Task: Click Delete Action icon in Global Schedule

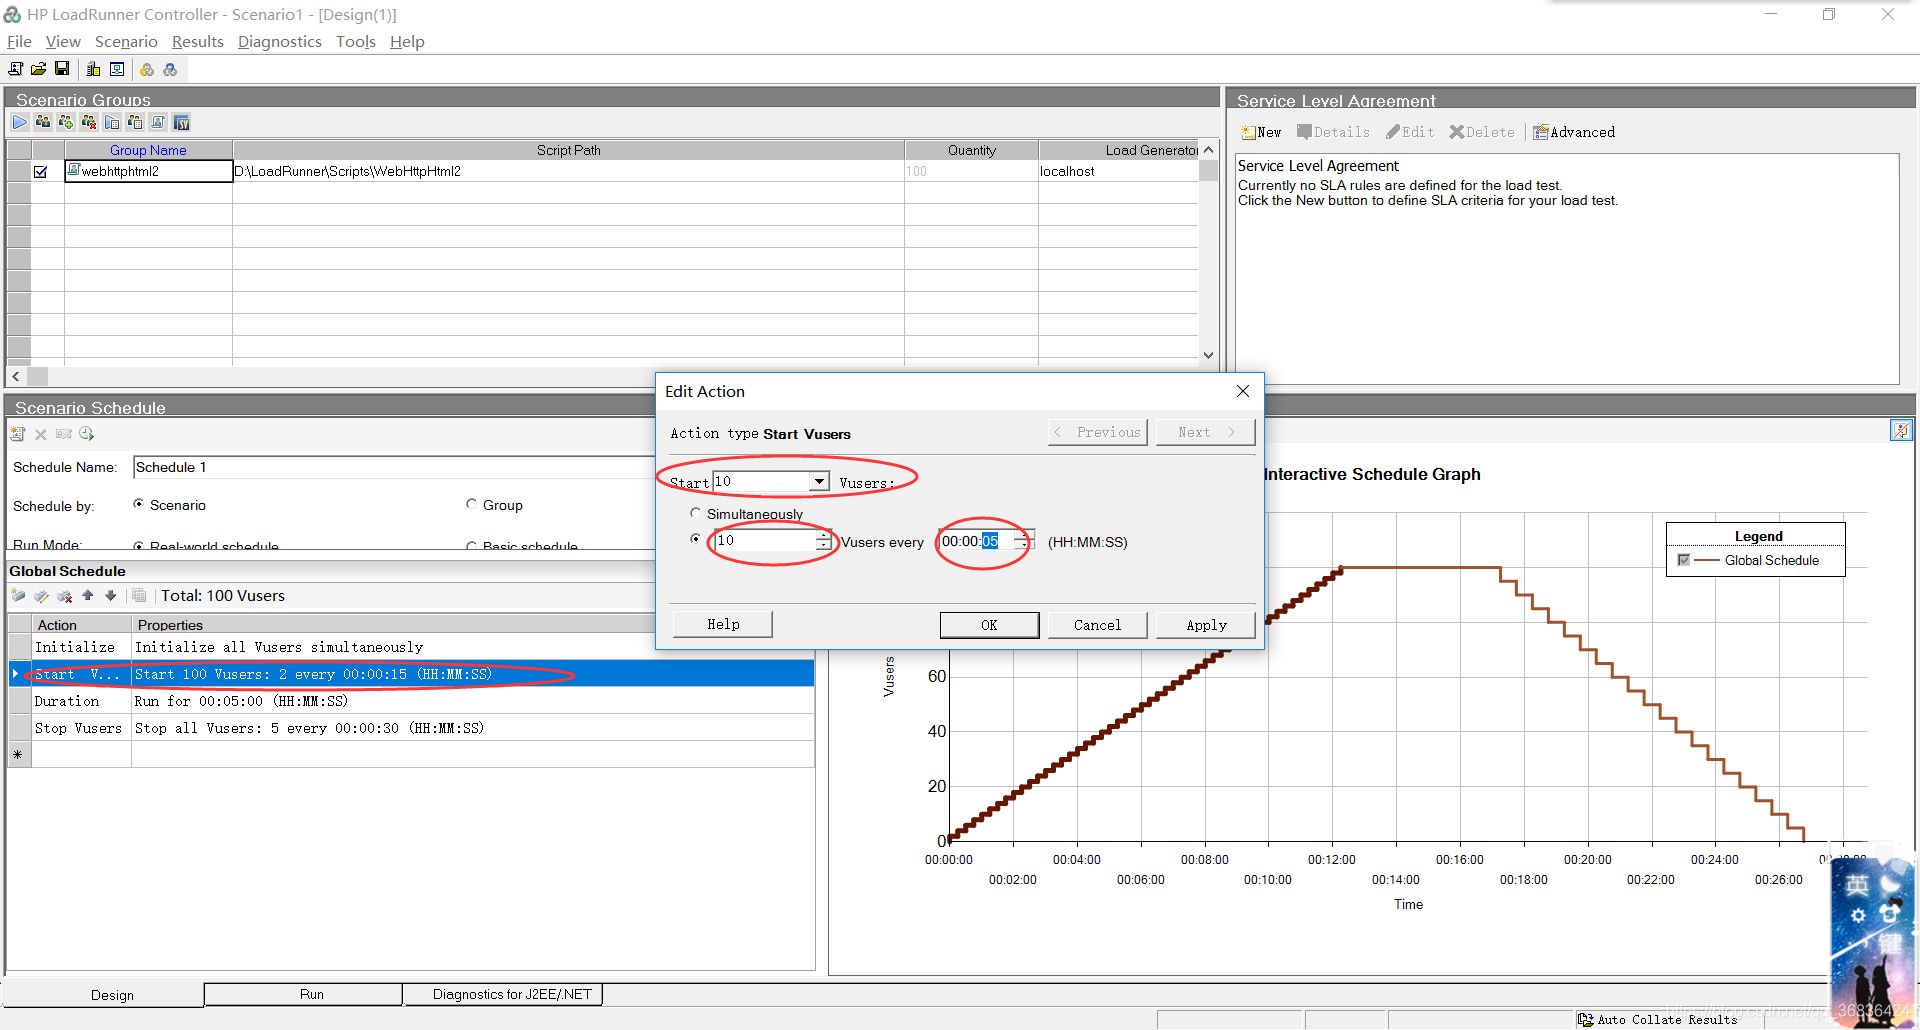Action: click(x=65, y=596)
